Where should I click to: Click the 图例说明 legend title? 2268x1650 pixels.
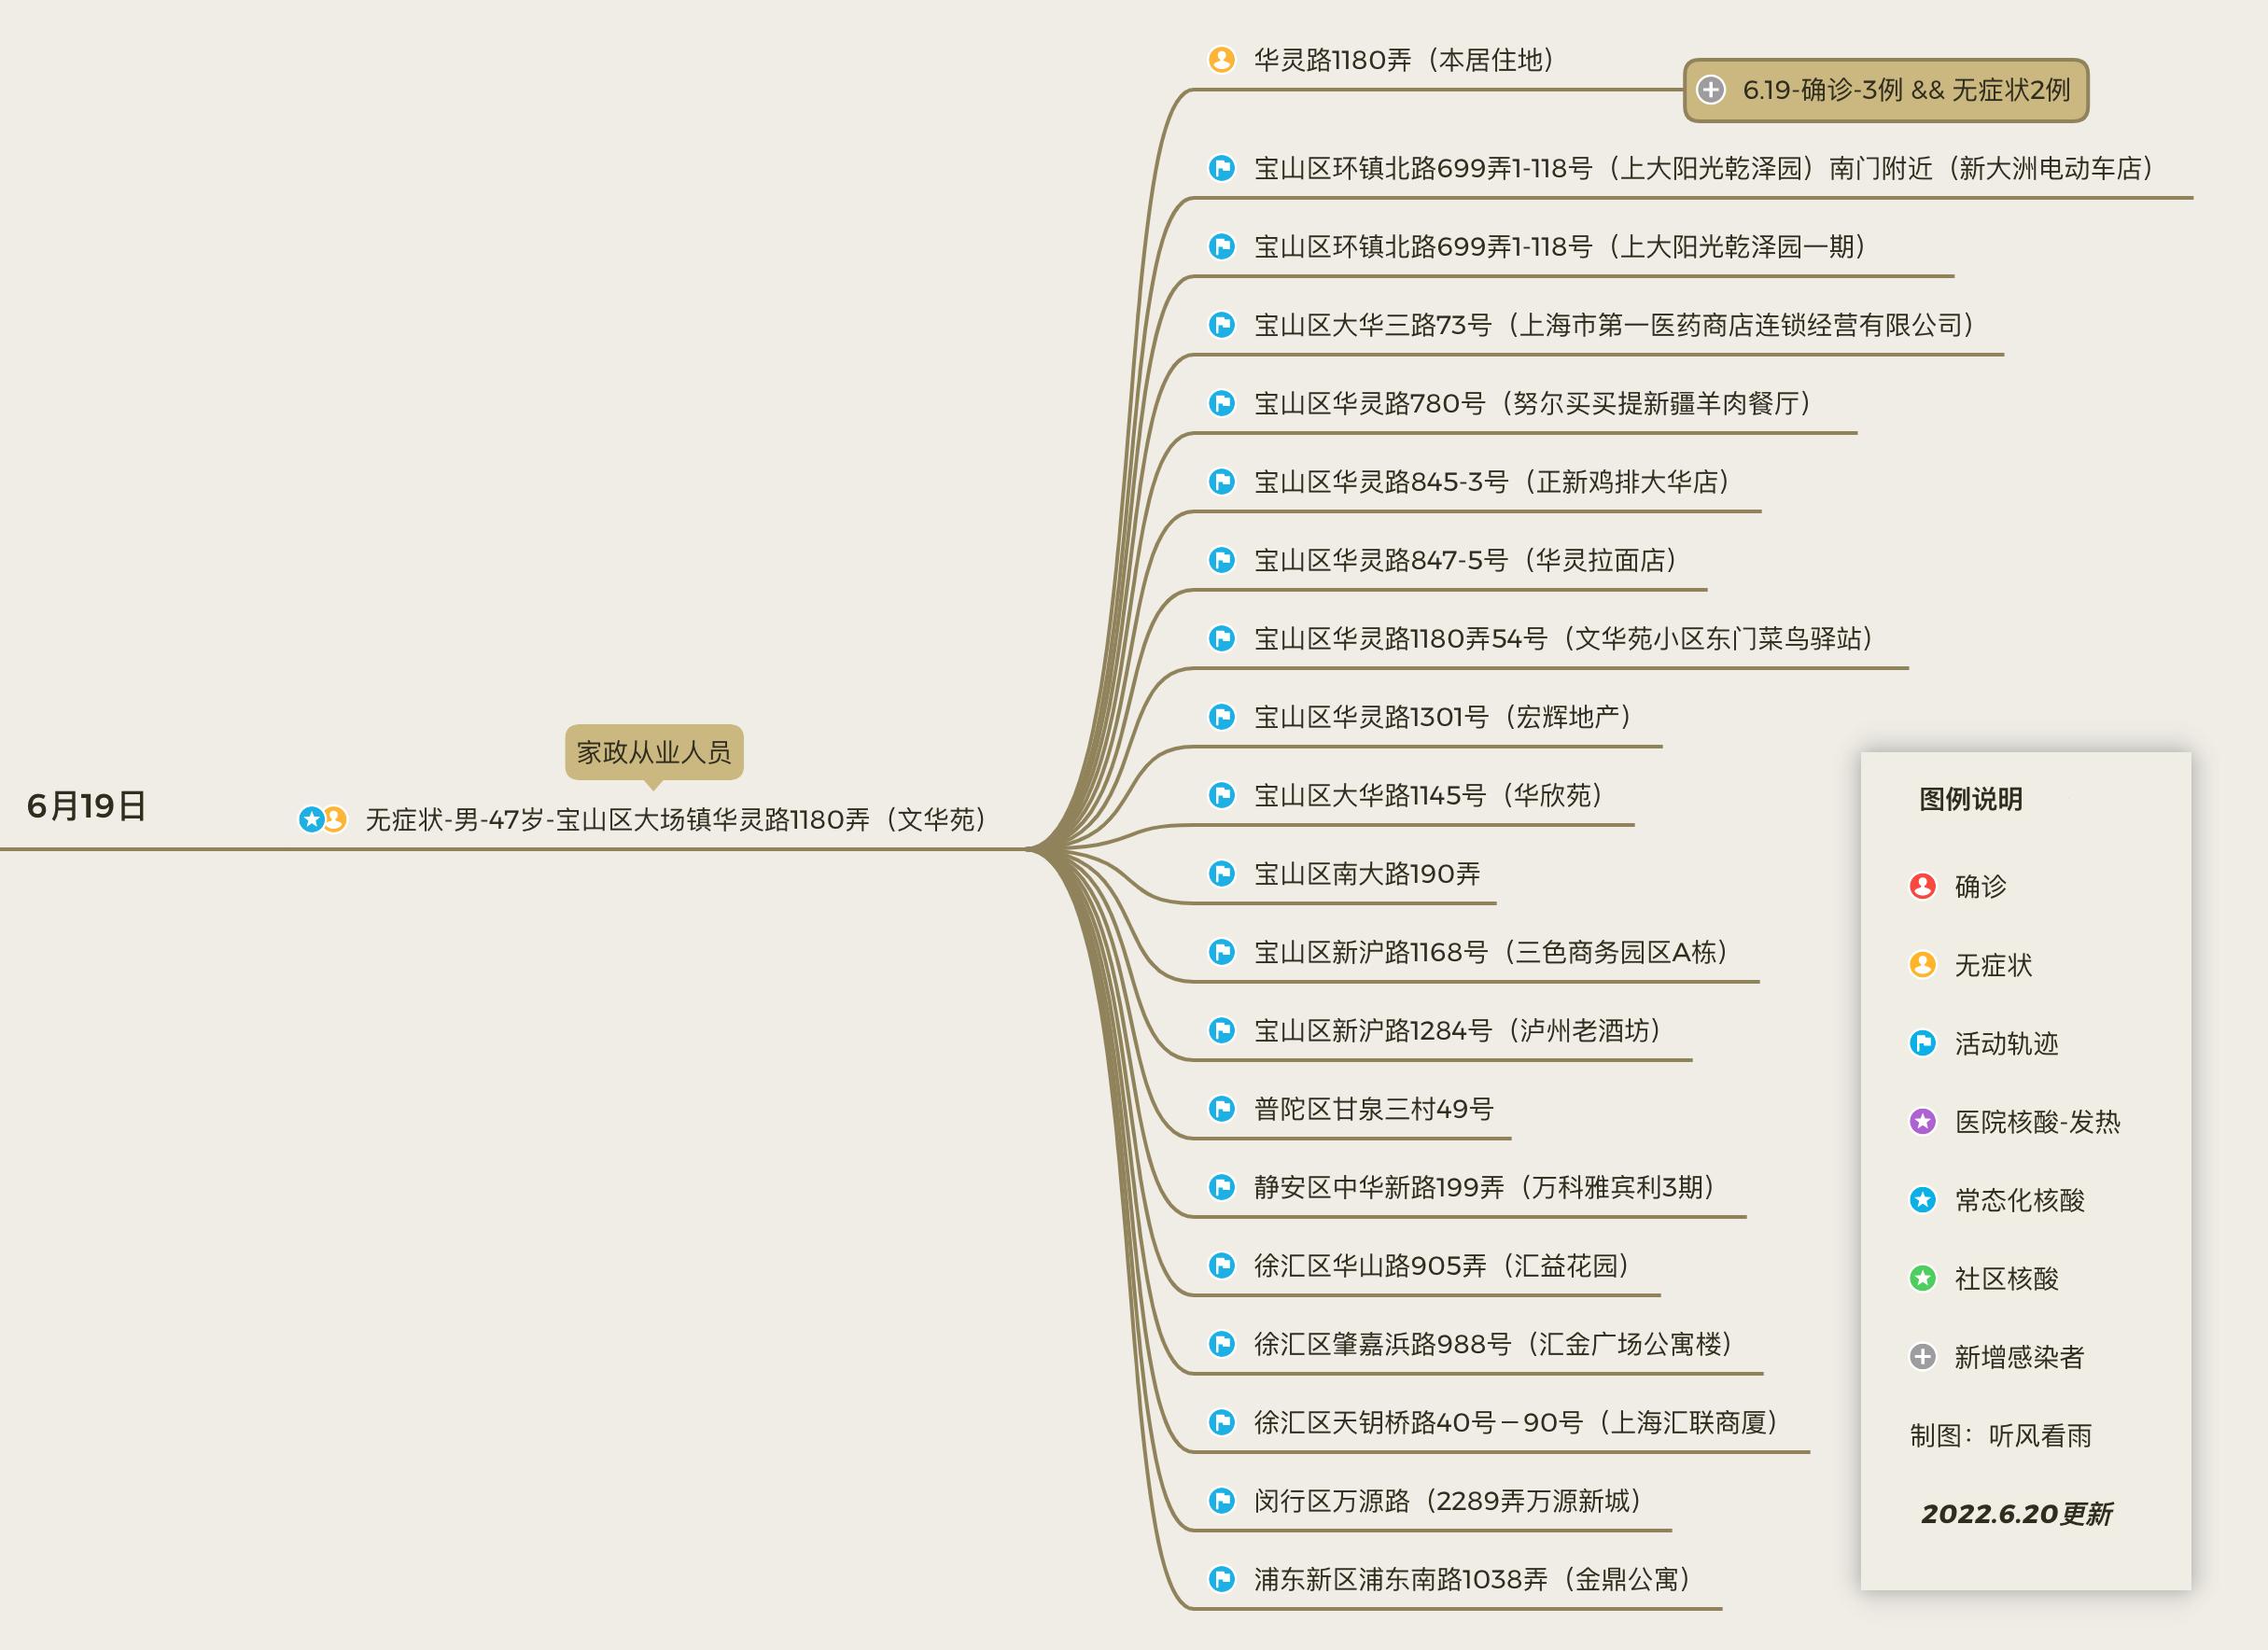click(1970, 799)
